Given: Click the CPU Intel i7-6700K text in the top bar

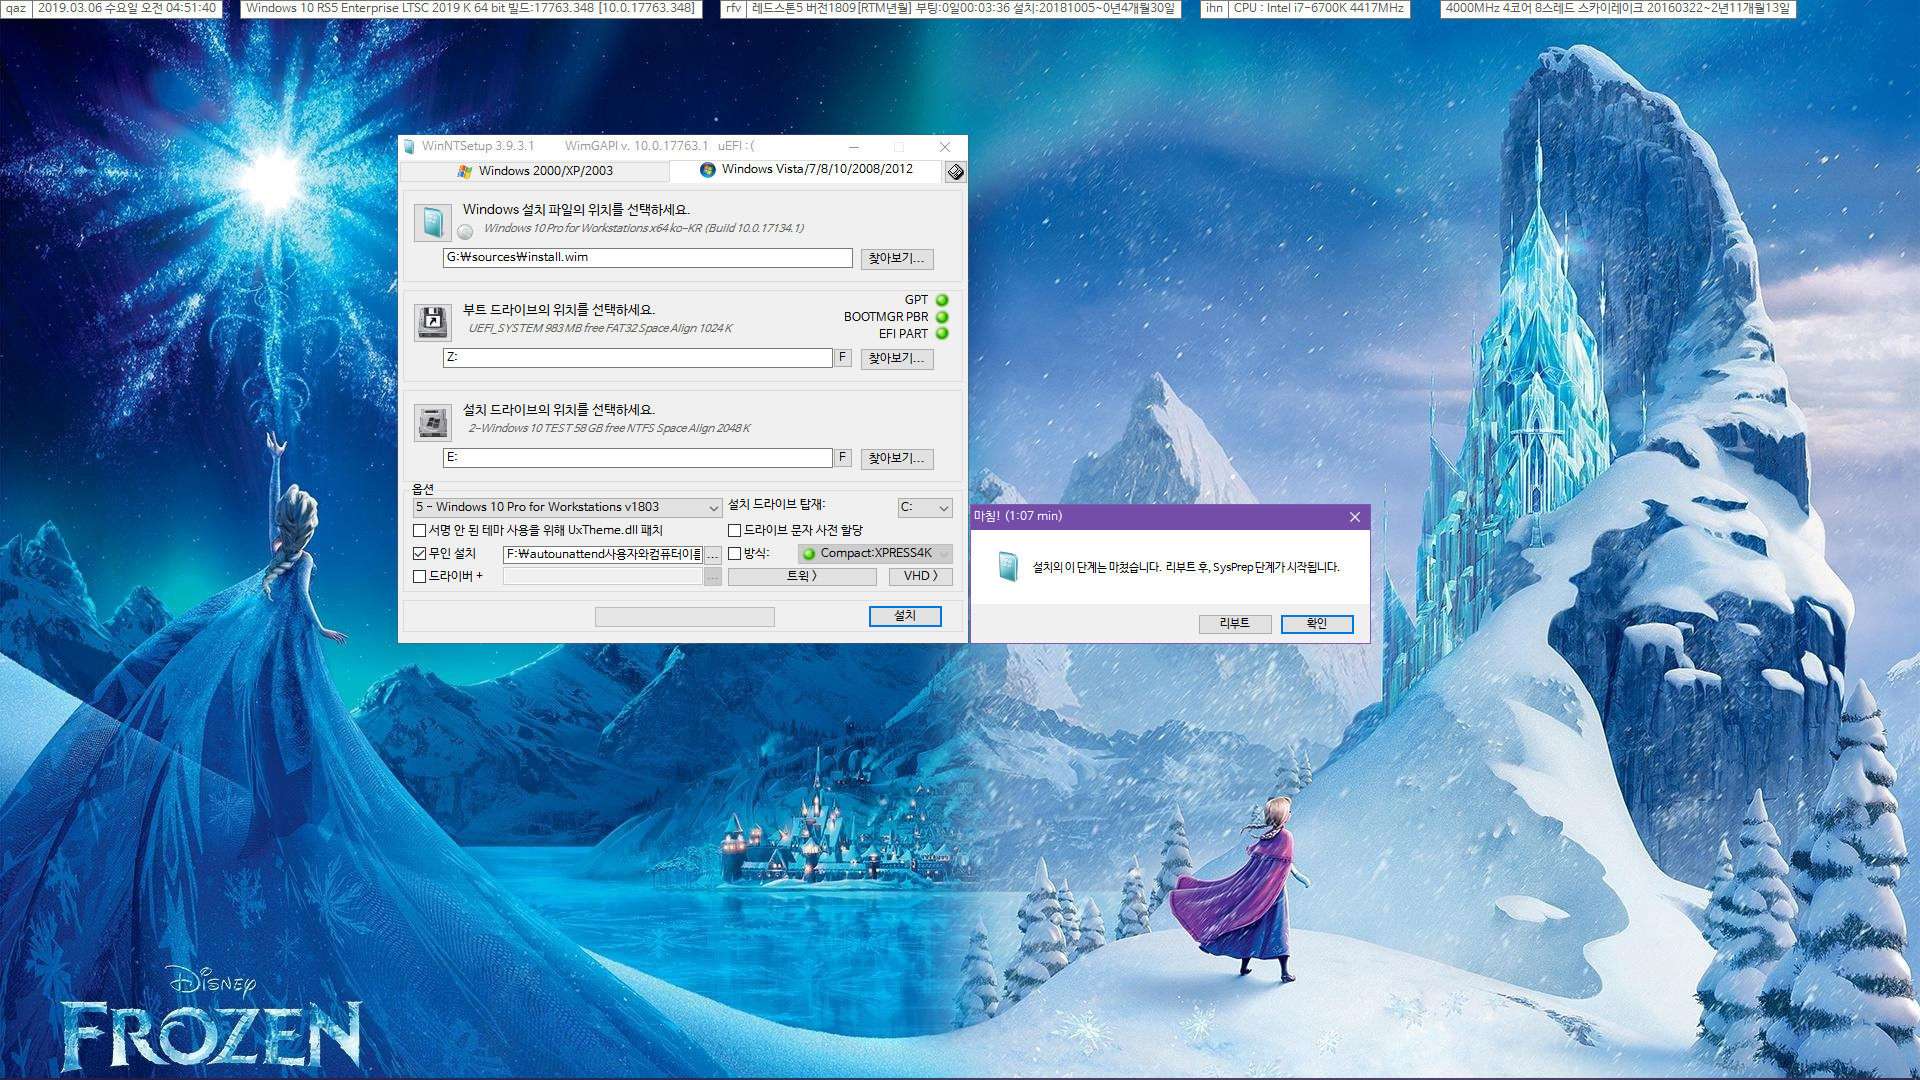Looking at the screenshot, I should pos(1319,8).
